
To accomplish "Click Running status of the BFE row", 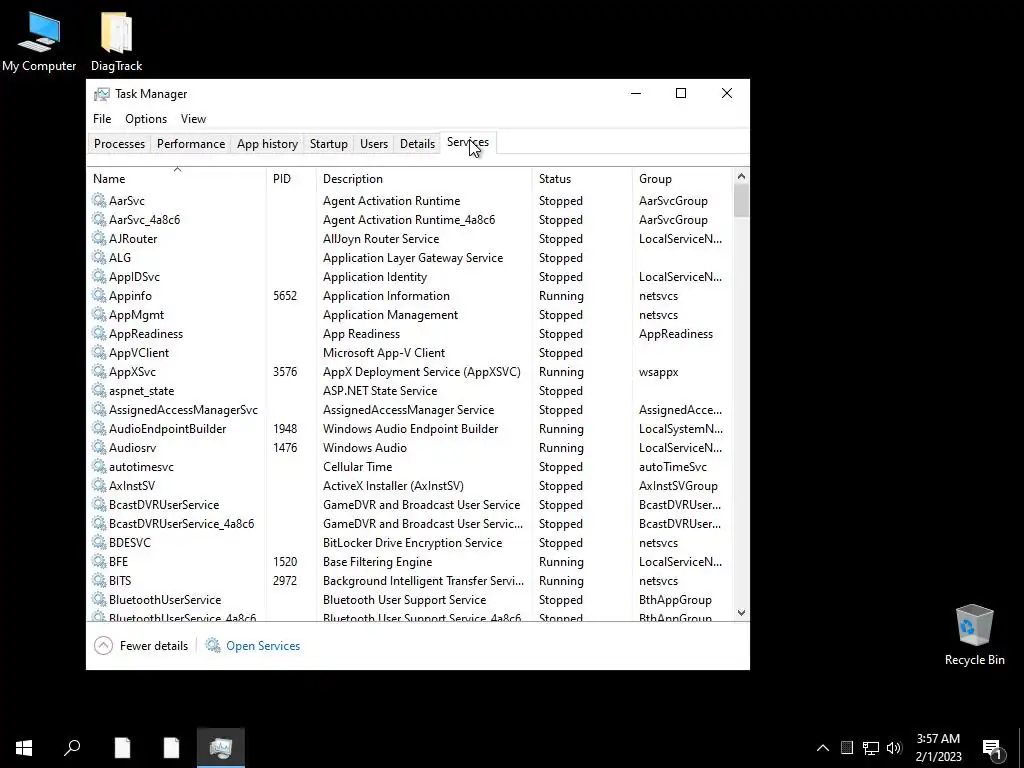I will 561,562.
